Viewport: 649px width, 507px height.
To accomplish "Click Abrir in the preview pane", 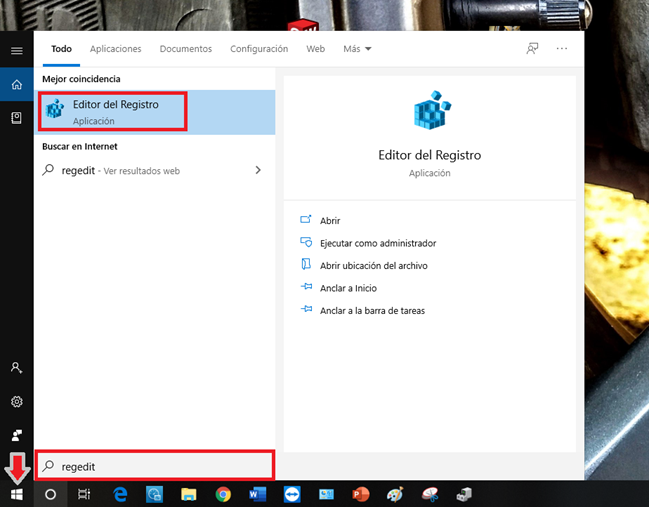I will pos(330,221).
